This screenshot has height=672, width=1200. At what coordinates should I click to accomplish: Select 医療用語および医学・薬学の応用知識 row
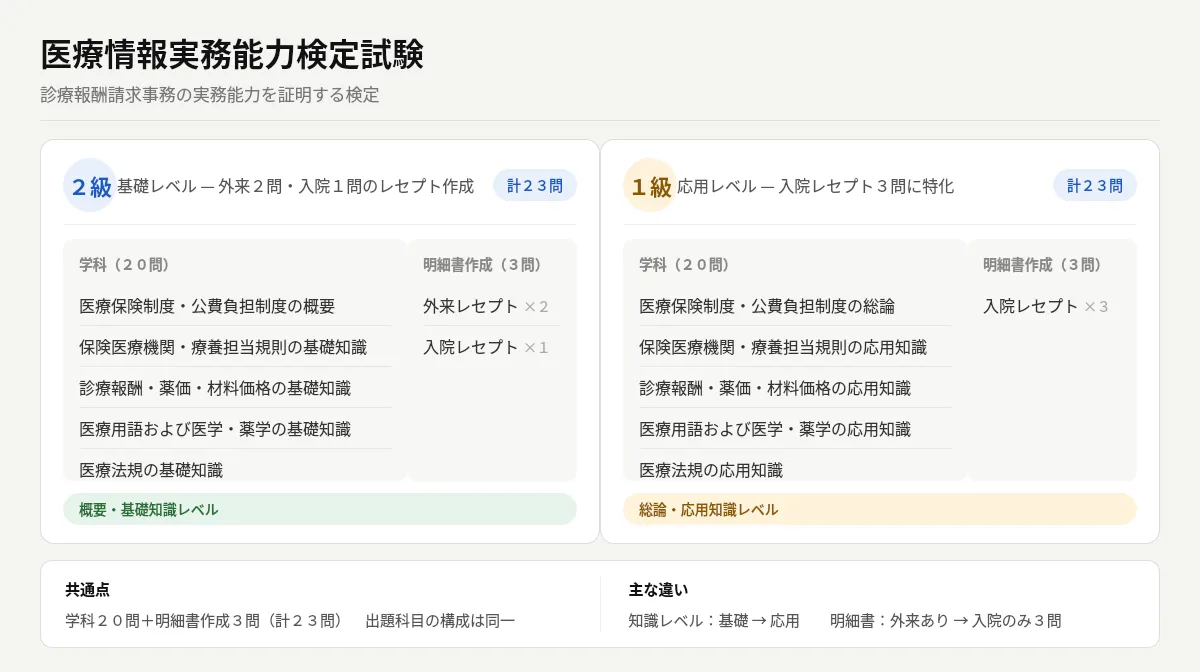(795, 429)
